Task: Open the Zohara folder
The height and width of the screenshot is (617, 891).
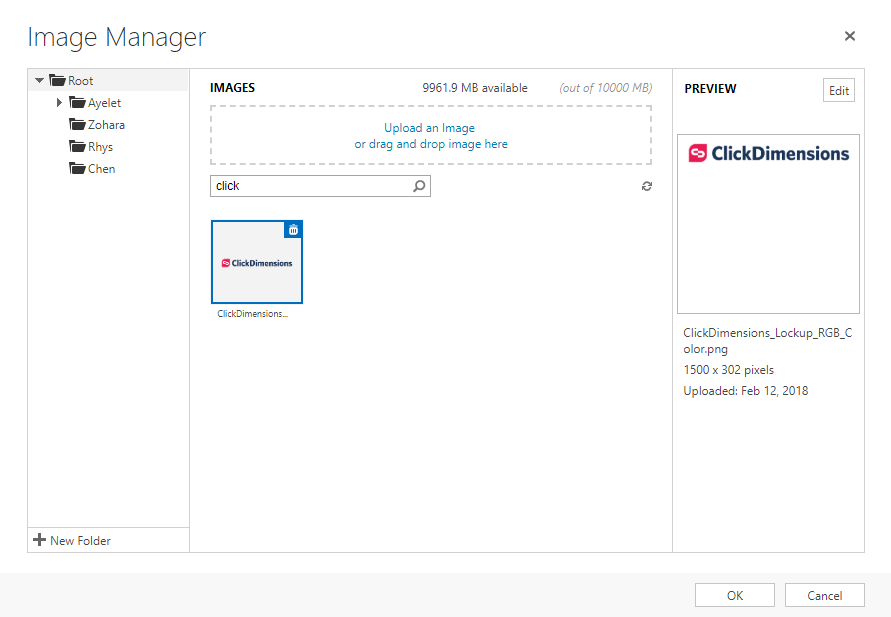Action: pos(106,125)
